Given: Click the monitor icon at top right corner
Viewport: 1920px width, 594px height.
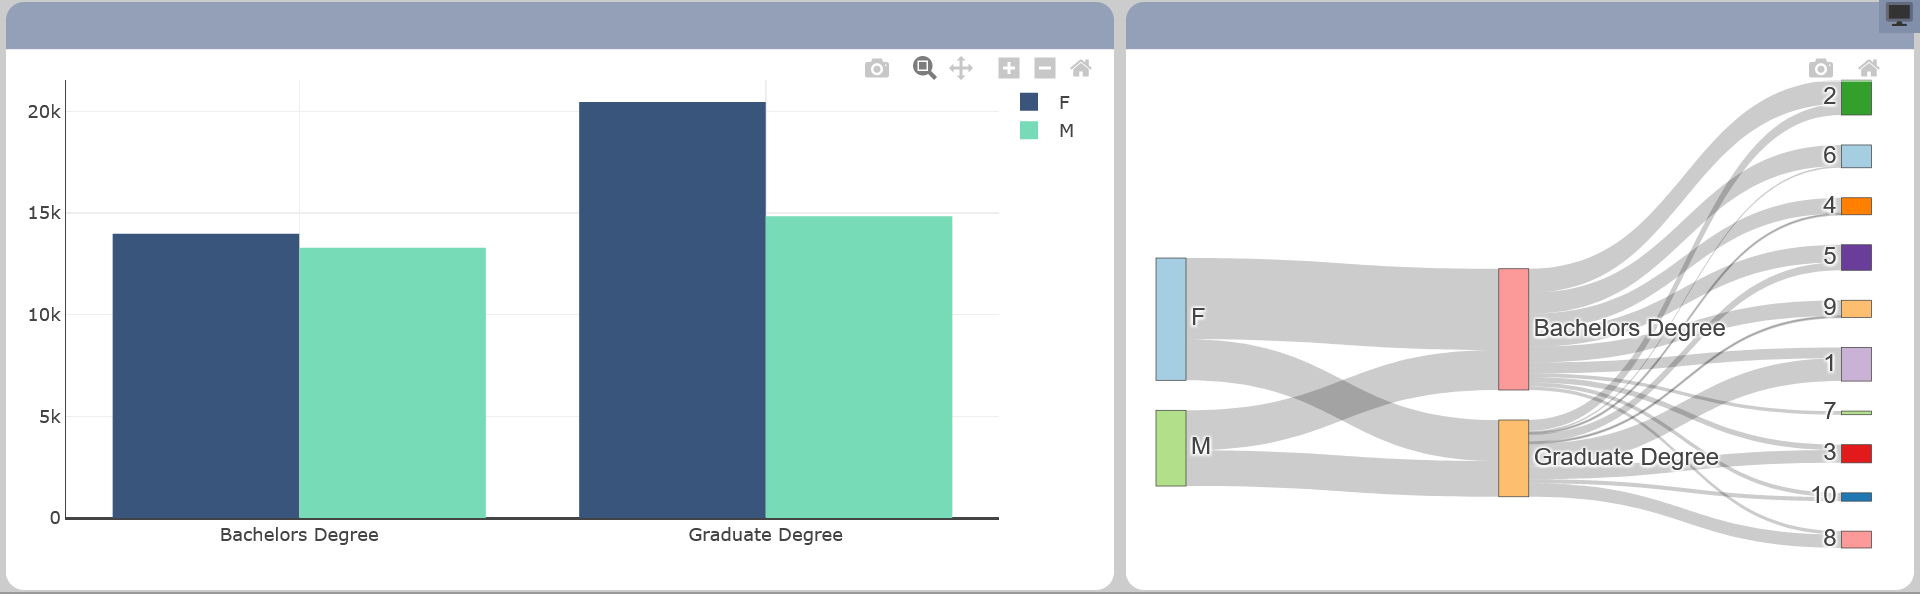Looking at the screenshot, I should click(1898, 15).
